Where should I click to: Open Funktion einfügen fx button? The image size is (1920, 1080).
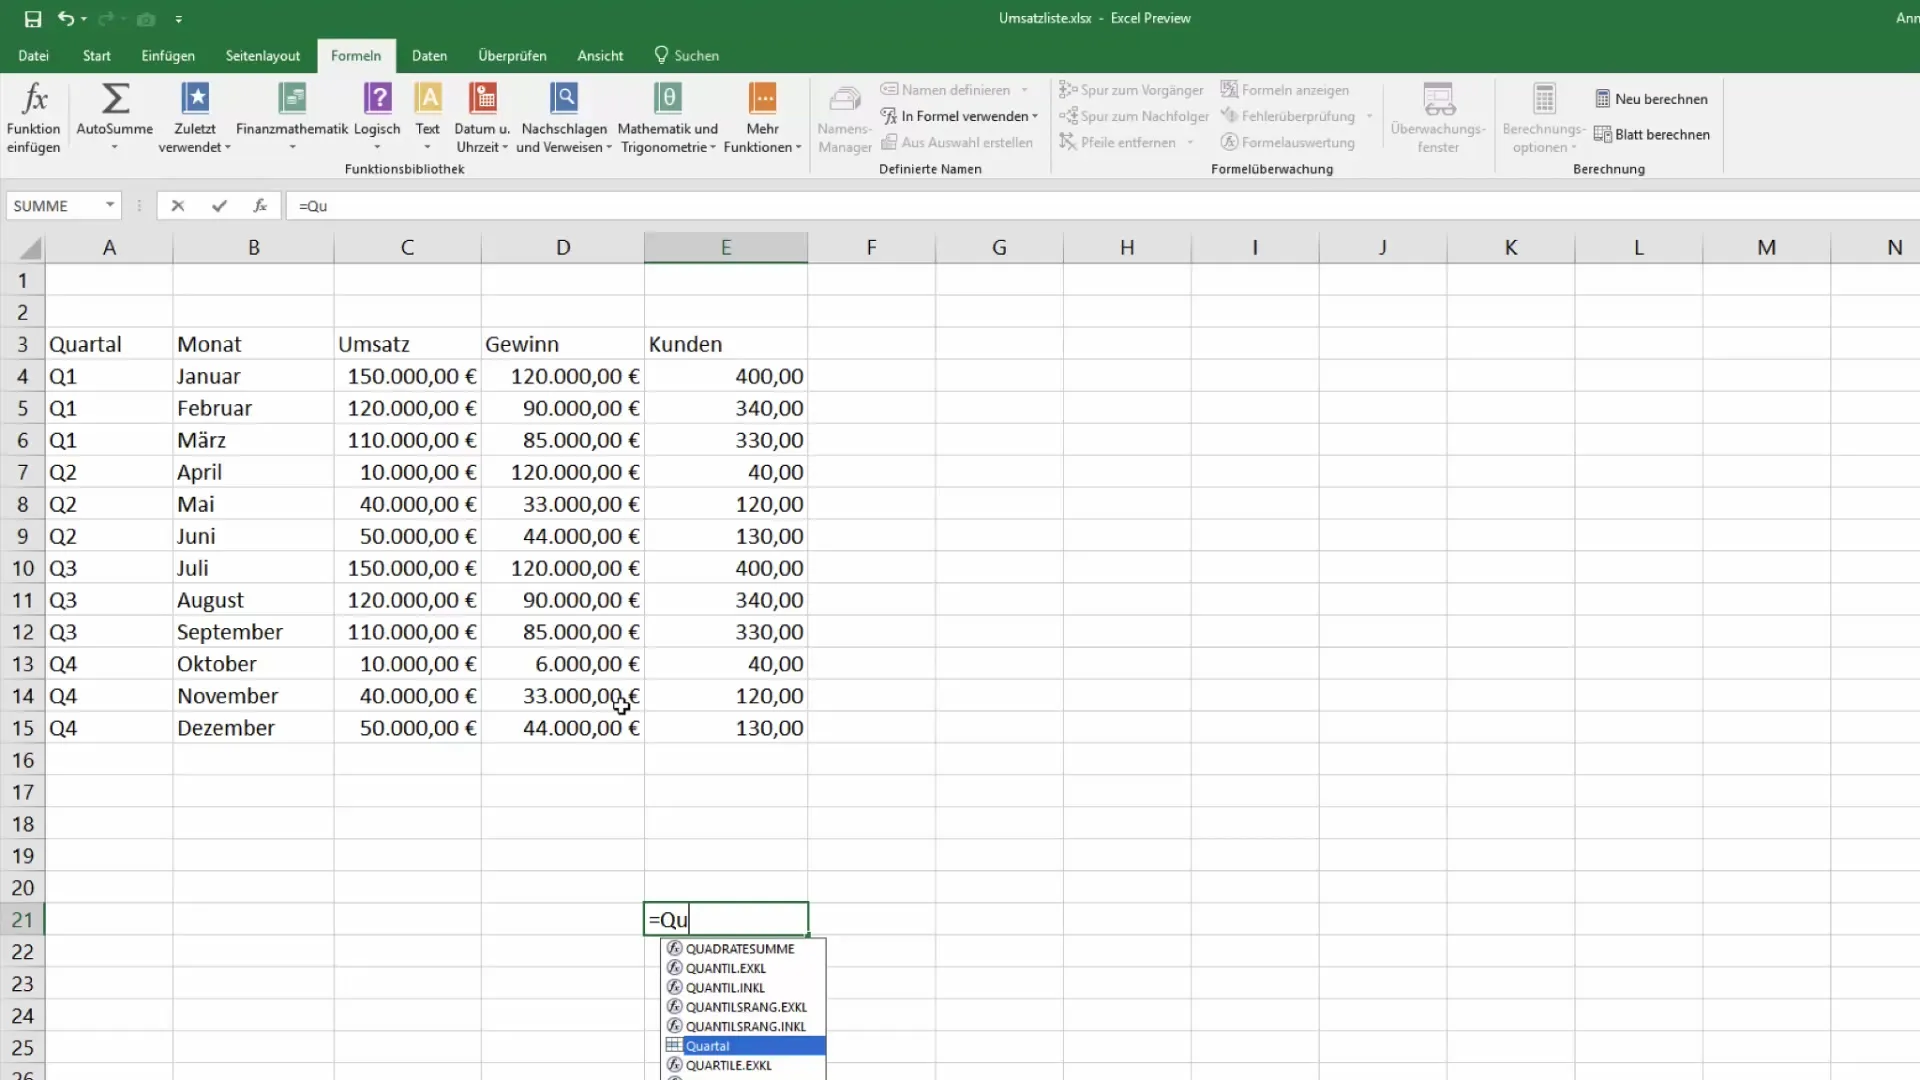point(34,118)
